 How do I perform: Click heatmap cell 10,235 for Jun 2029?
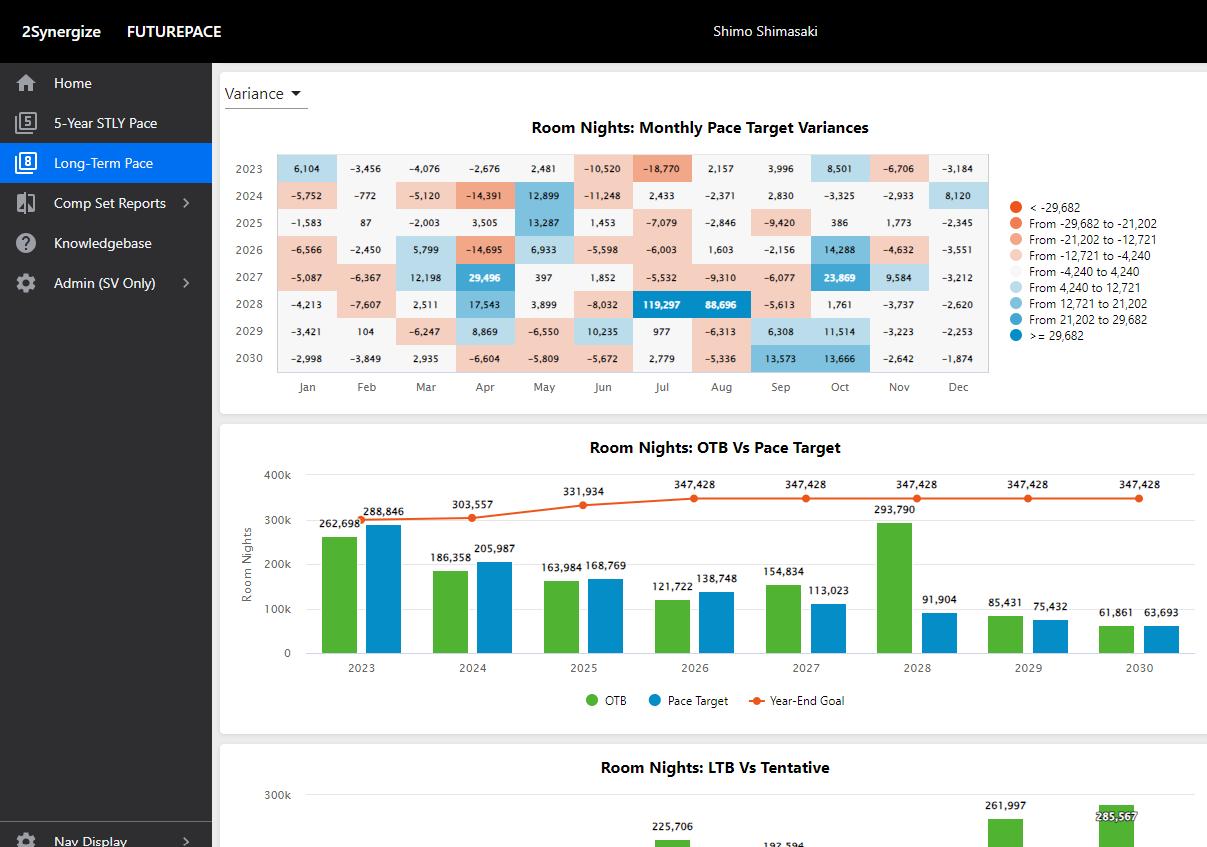pos(603,331)
